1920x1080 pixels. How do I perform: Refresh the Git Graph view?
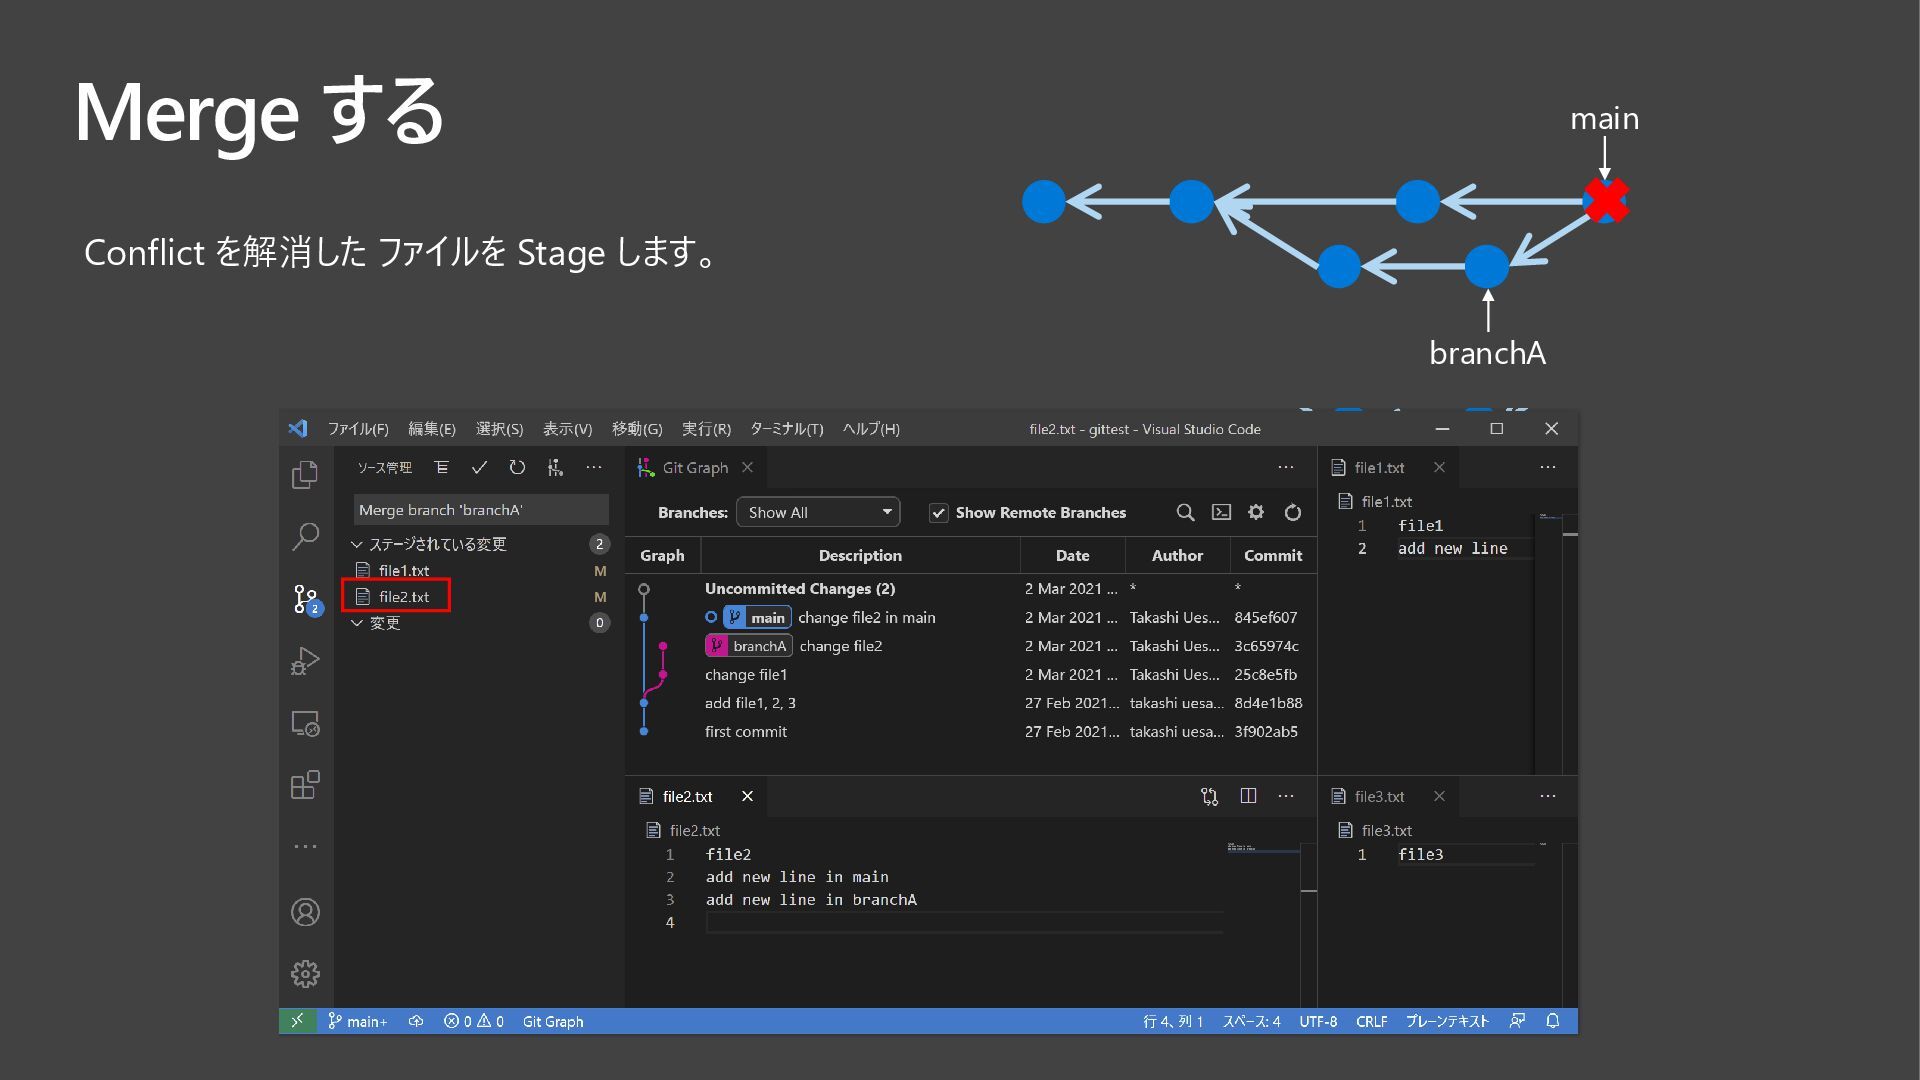pyautogui.click(x=1293, y=512)
